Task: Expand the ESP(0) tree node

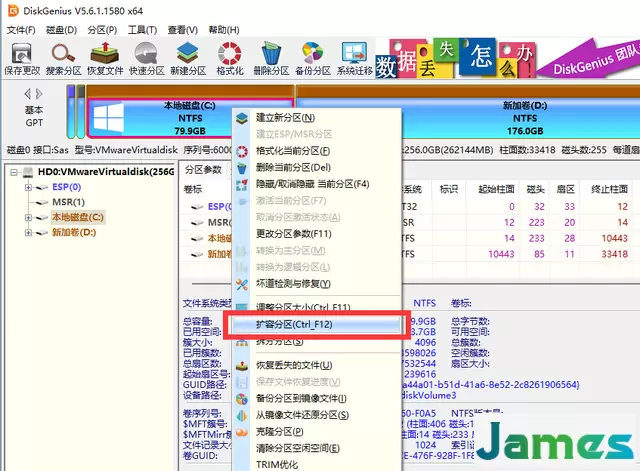Action: click(x=28, y=187)
